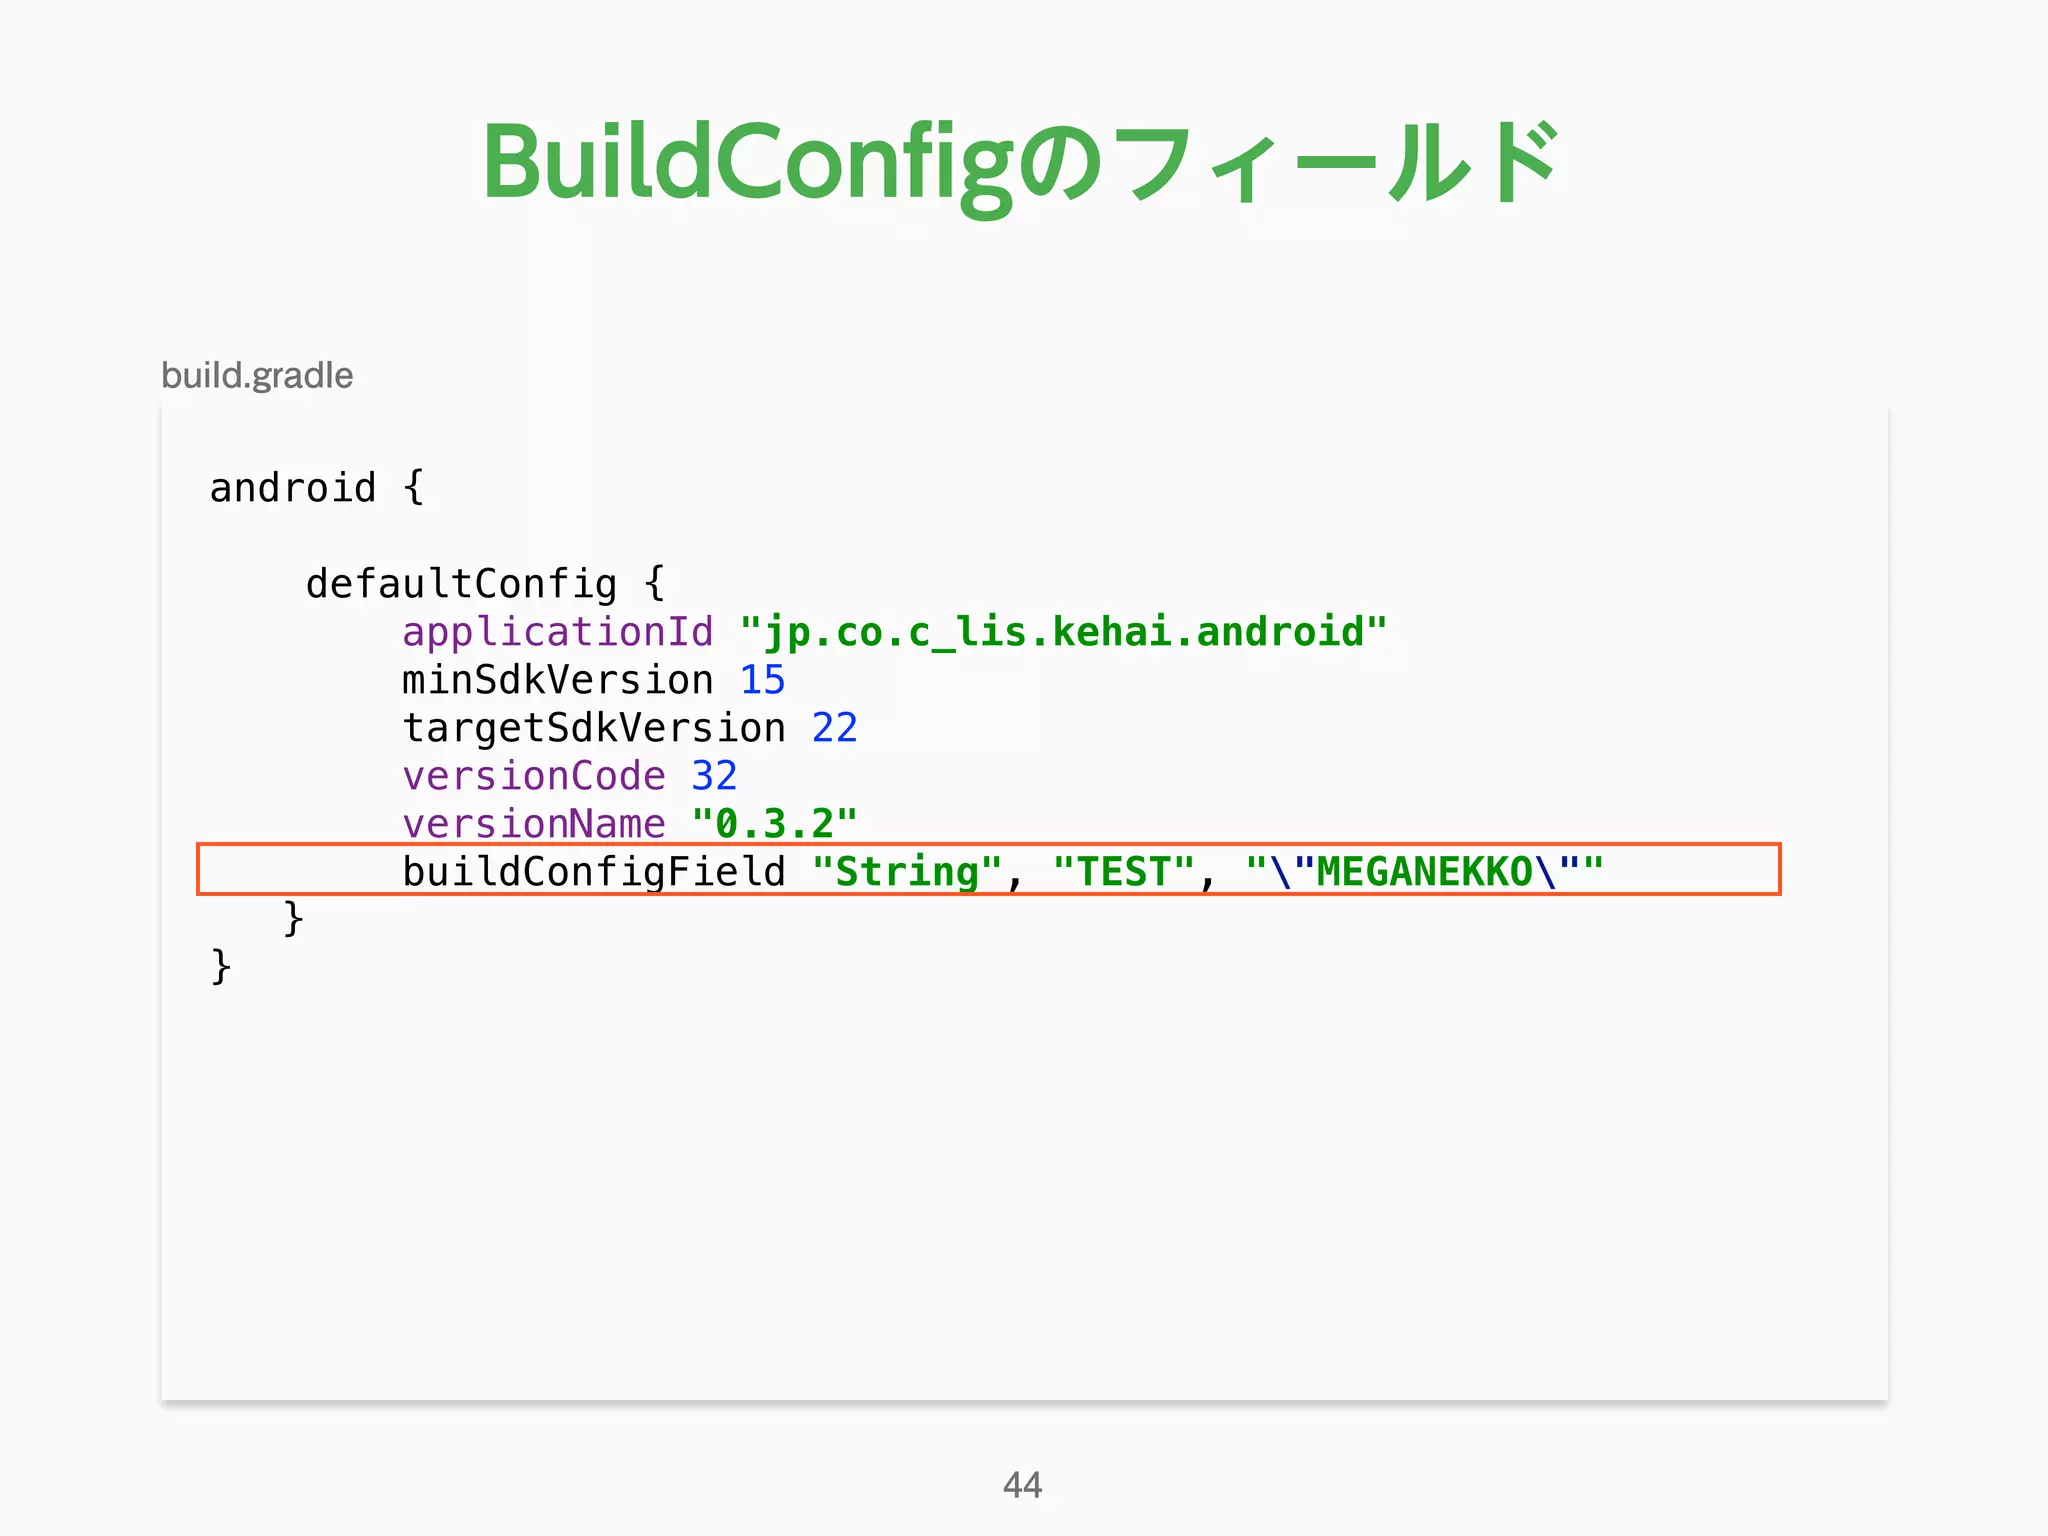Viewport: 2048px width, 1536px height.
Task: Click the "TEST" field name literal
Action: point(1124,872)
